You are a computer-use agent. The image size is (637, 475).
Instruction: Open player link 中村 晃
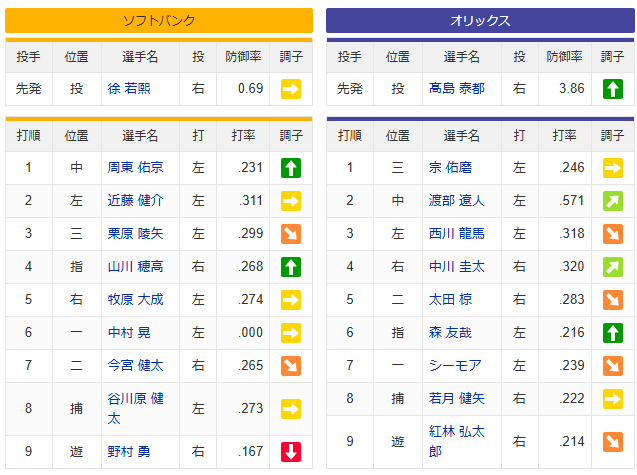(x=128, y=332)
